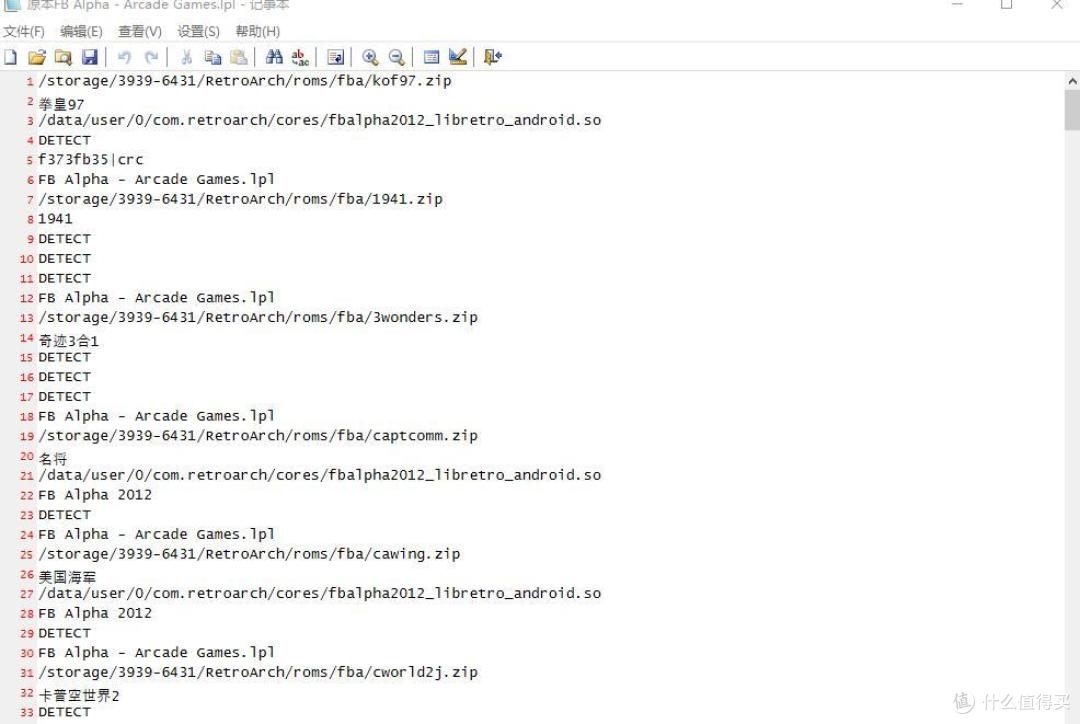Open the 查看(V) menu

[140, 32]
